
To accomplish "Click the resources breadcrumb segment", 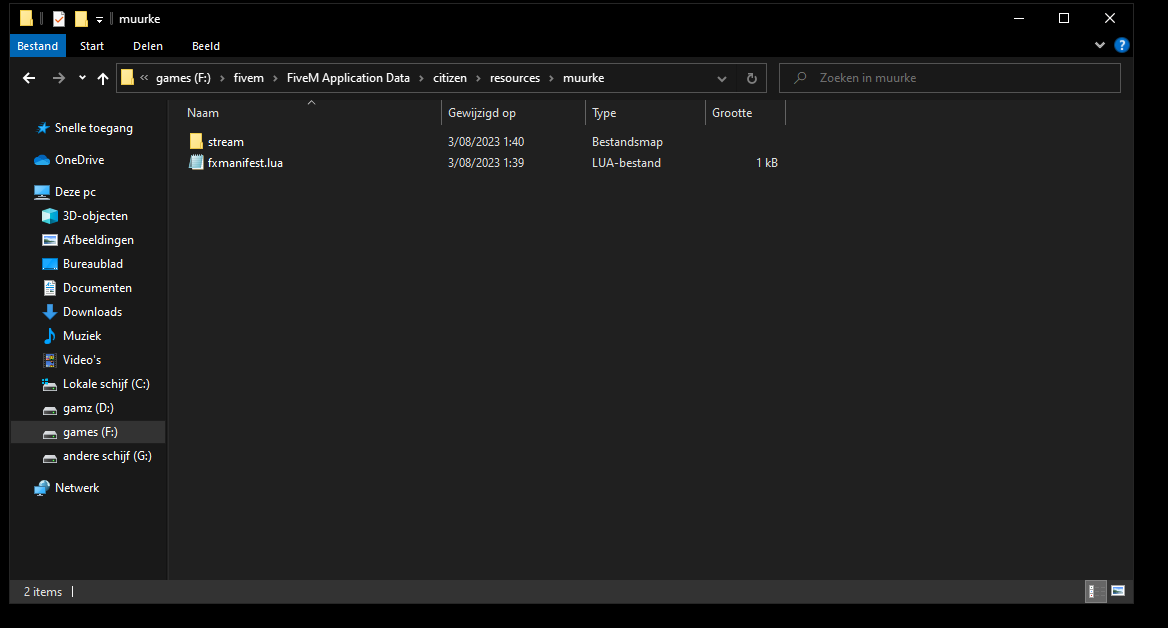I will pos(515,78).
